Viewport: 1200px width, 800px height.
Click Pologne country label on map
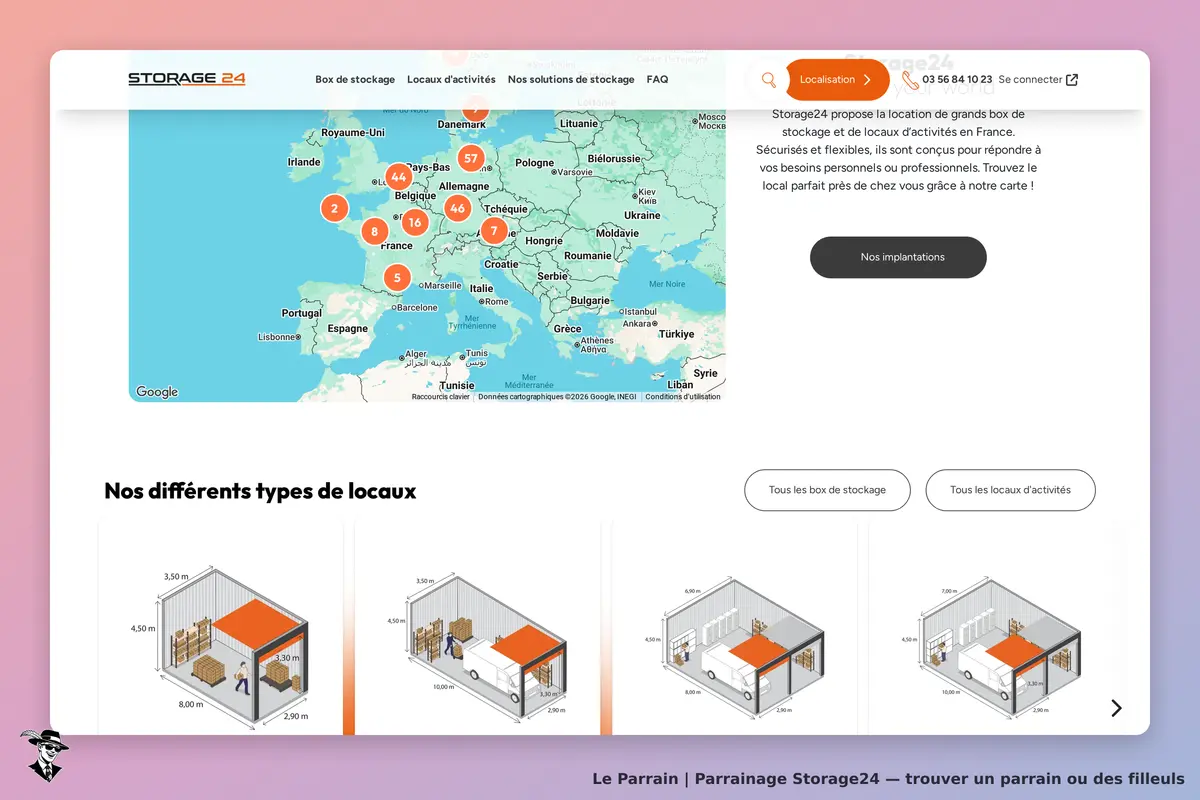tap(535, 163)
